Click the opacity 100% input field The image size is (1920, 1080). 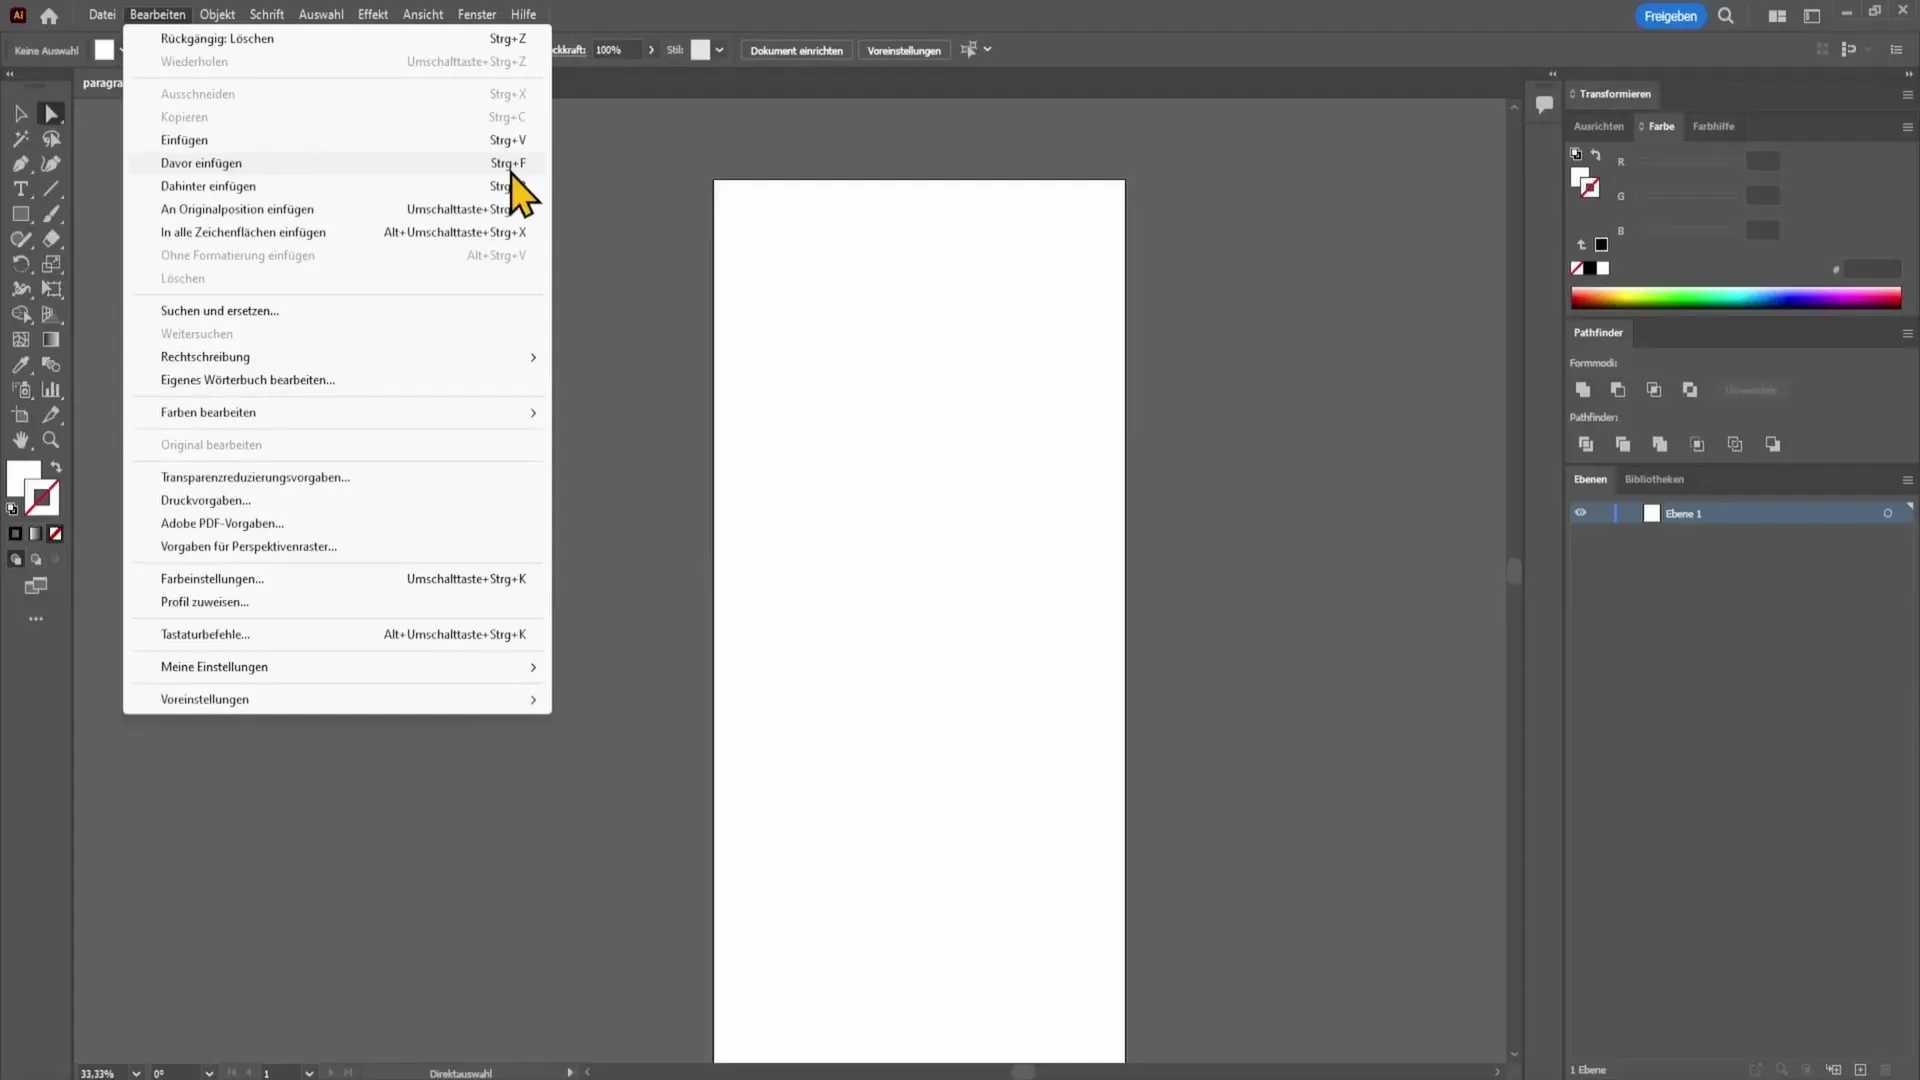[x=615, y=50]
